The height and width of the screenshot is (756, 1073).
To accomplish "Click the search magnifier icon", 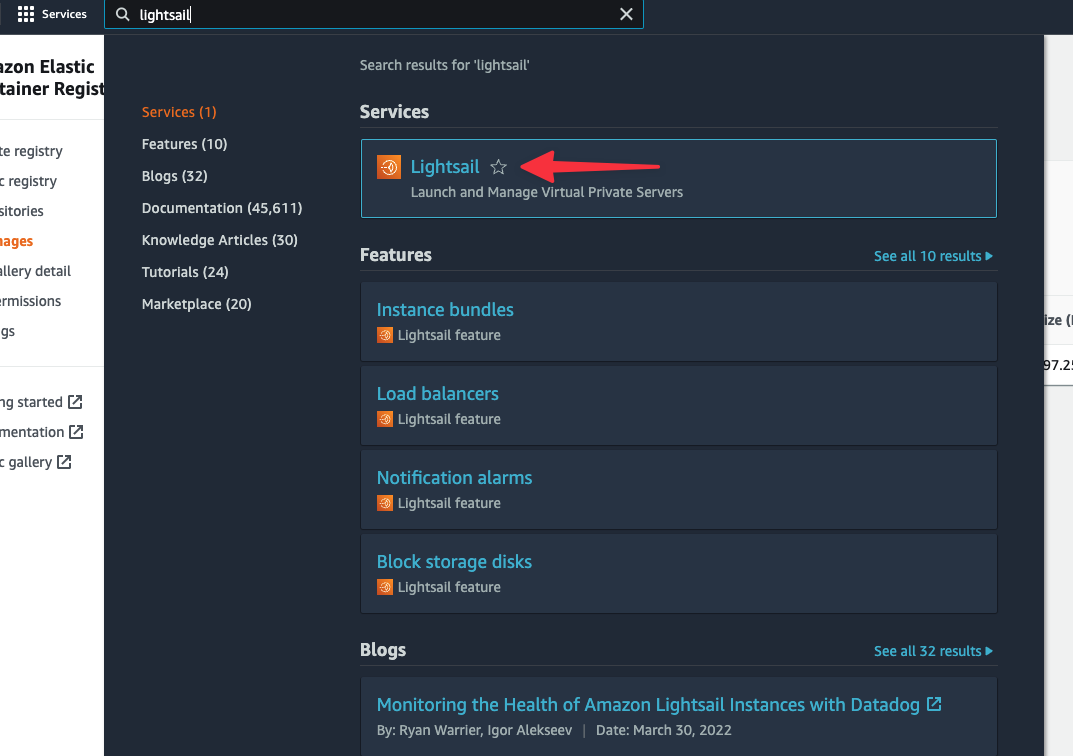I will 122,14.
